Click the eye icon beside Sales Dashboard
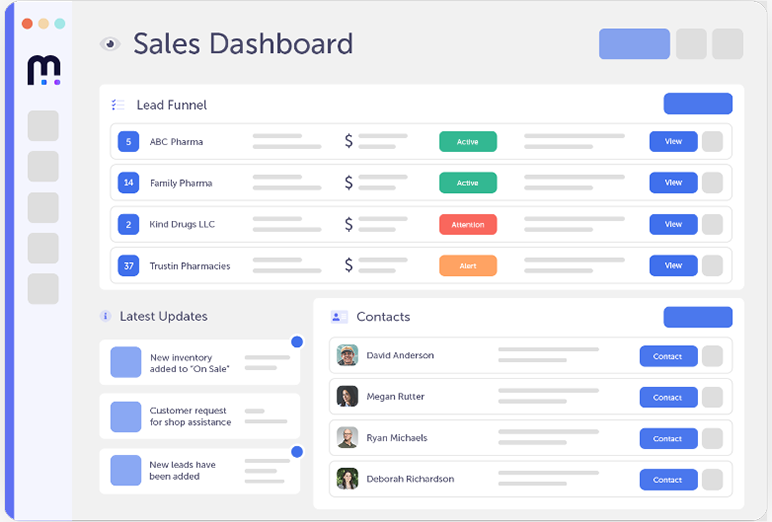772x522 pixels. tap(110, 44)
